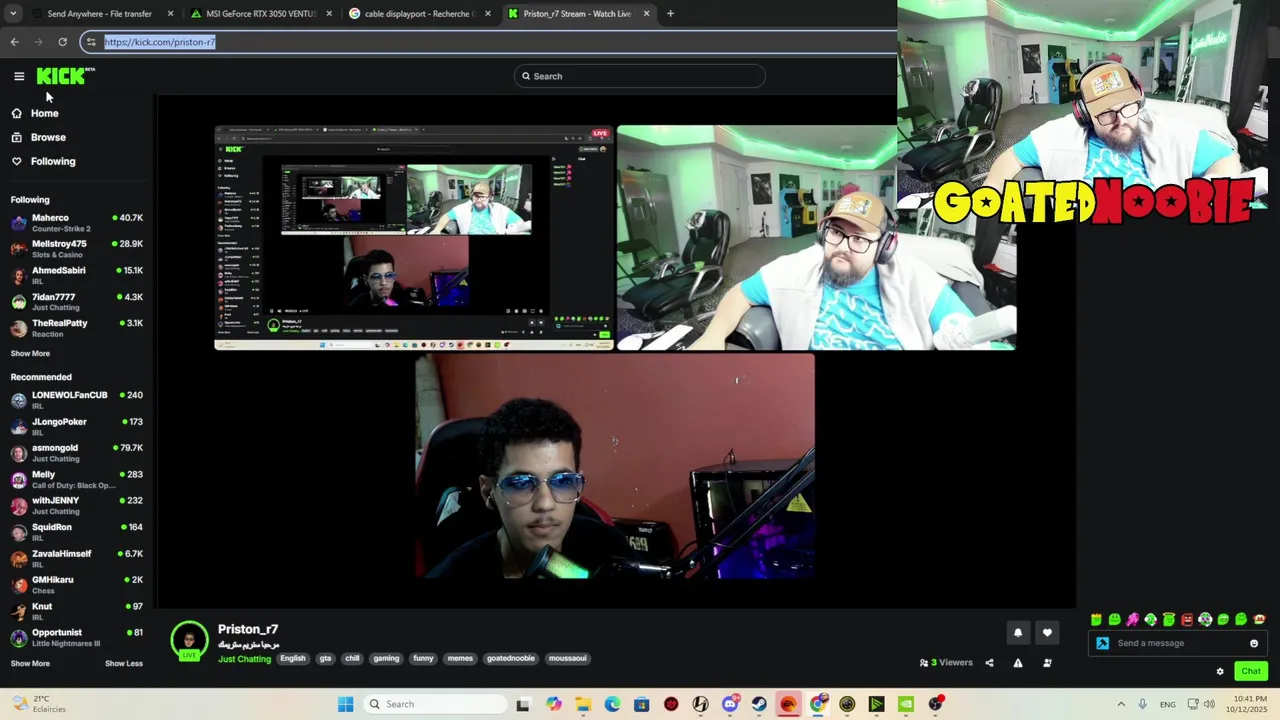This screenshot has width=1280, height=720.
Task: View site information icon in address bar
Action: [91, 42]
